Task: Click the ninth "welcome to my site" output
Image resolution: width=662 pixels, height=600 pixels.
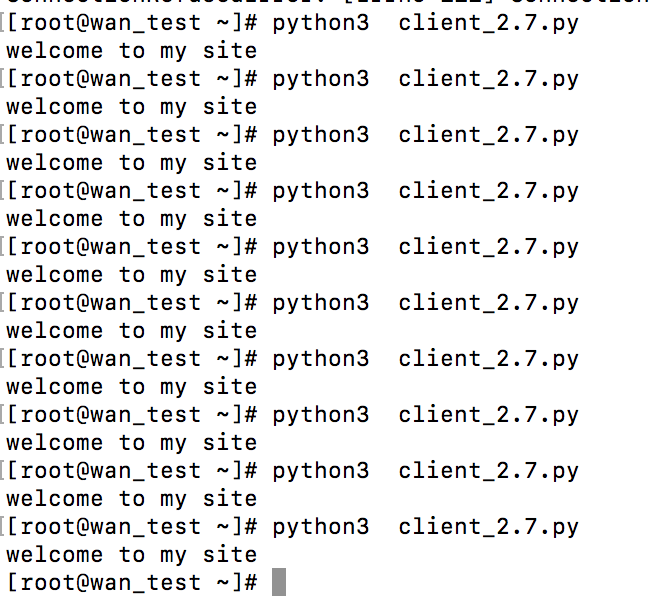Action: point(131,498)
